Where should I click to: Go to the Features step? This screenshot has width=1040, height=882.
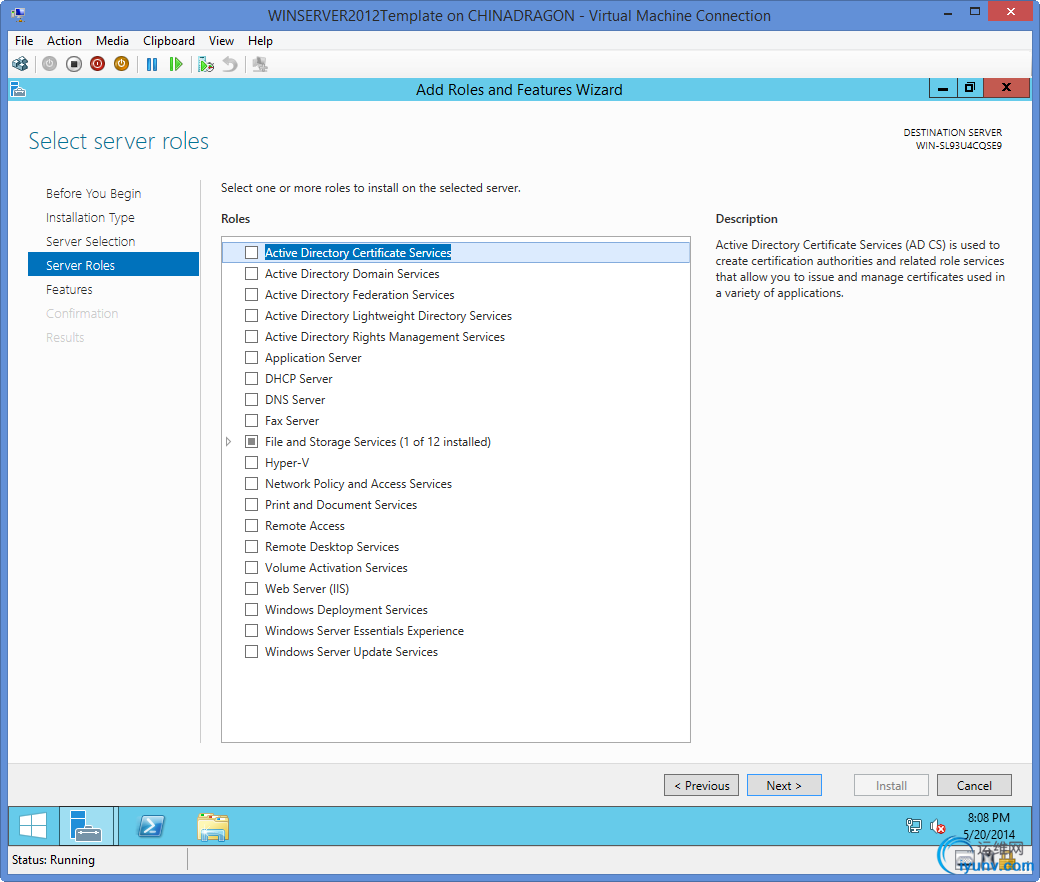pos(69,290)
